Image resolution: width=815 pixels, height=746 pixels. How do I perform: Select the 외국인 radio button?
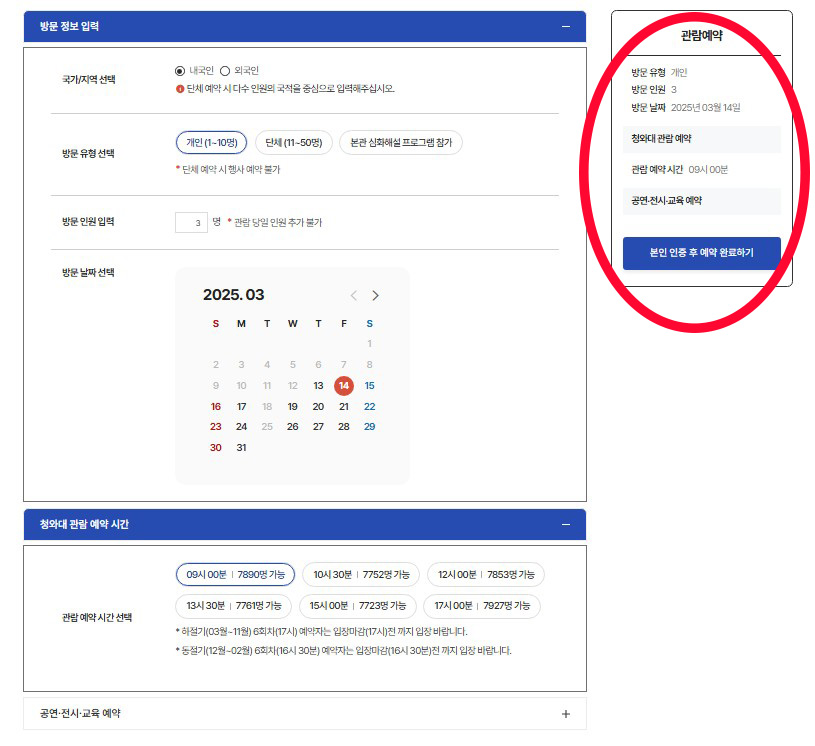225,71
